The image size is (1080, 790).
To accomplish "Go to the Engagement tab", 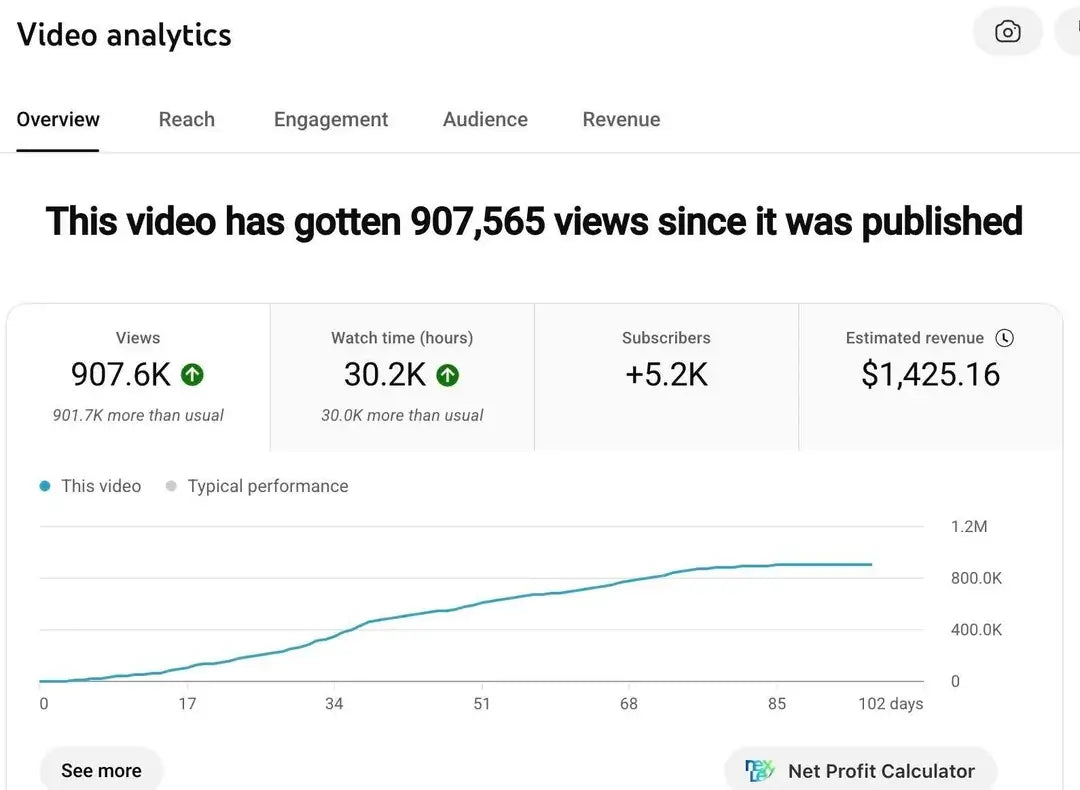I will pos(331,120).
